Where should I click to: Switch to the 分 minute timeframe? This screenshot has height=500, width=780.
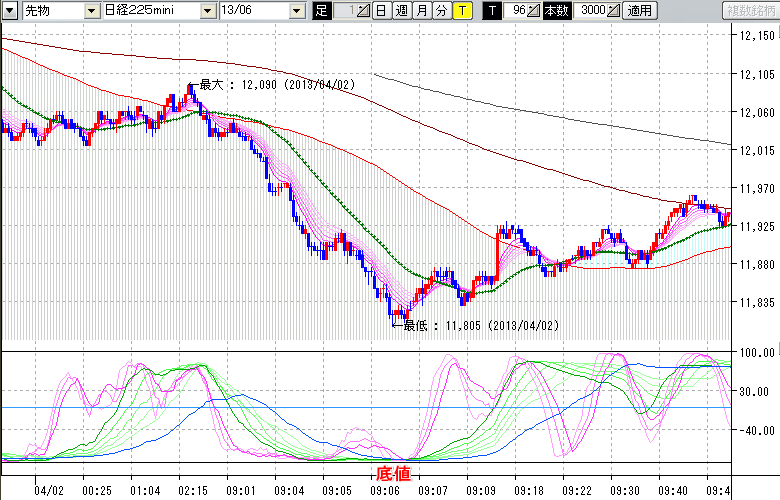(x=442, y=11)
